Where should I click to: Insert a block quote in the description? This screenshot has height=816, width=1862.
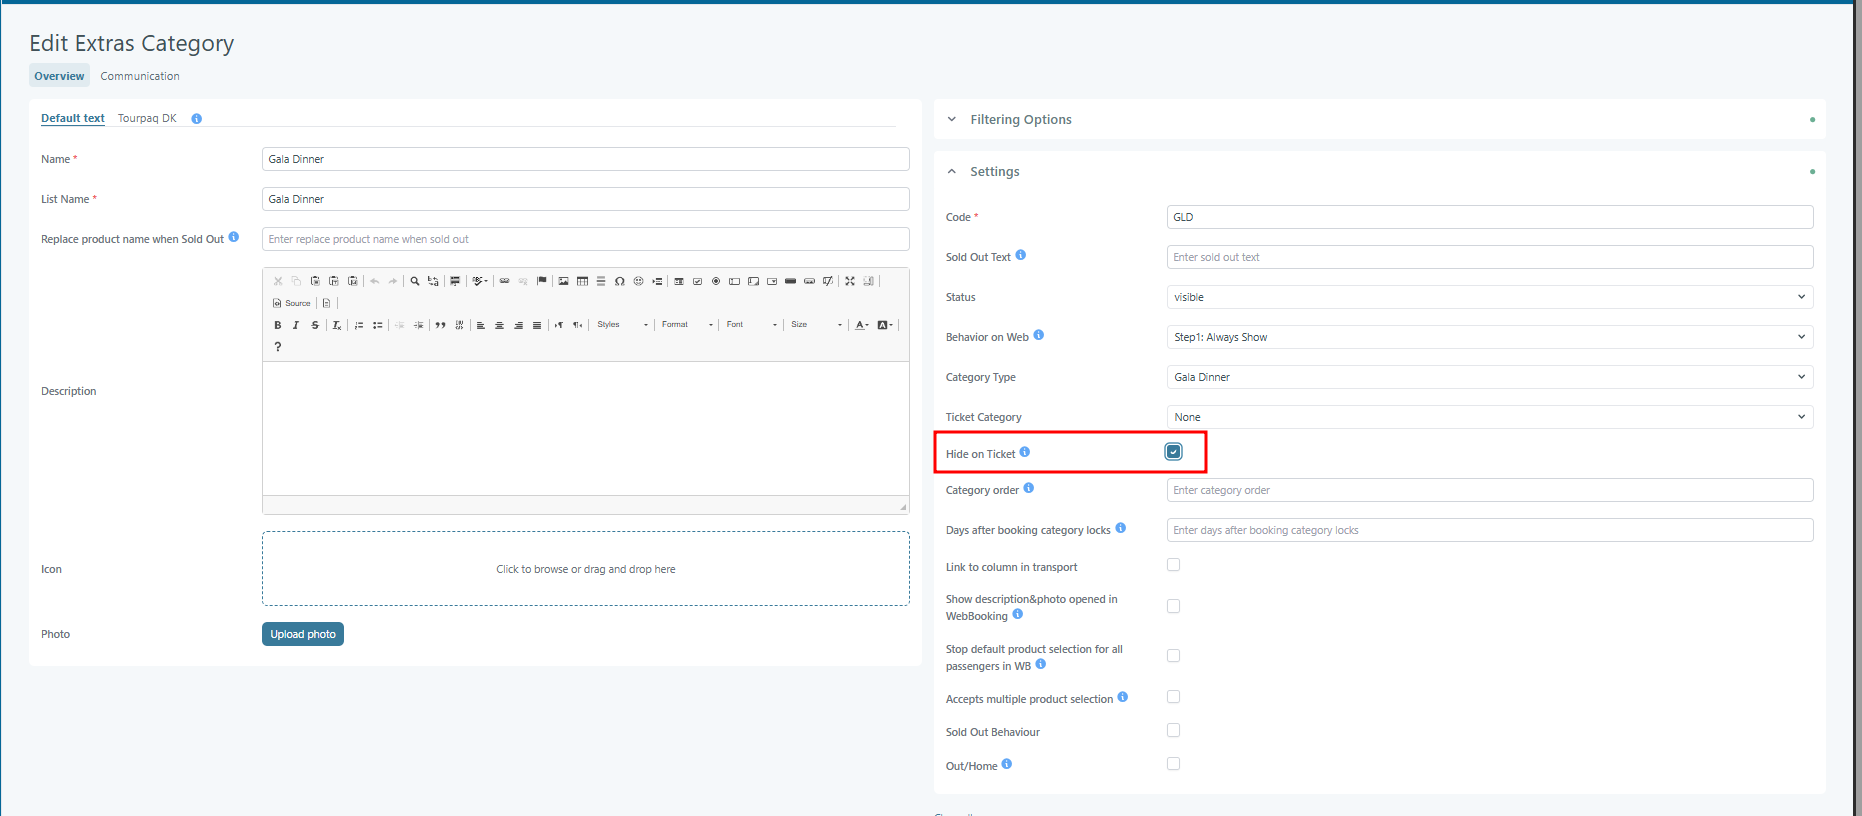pyautogui.click(x=440, y=325)
